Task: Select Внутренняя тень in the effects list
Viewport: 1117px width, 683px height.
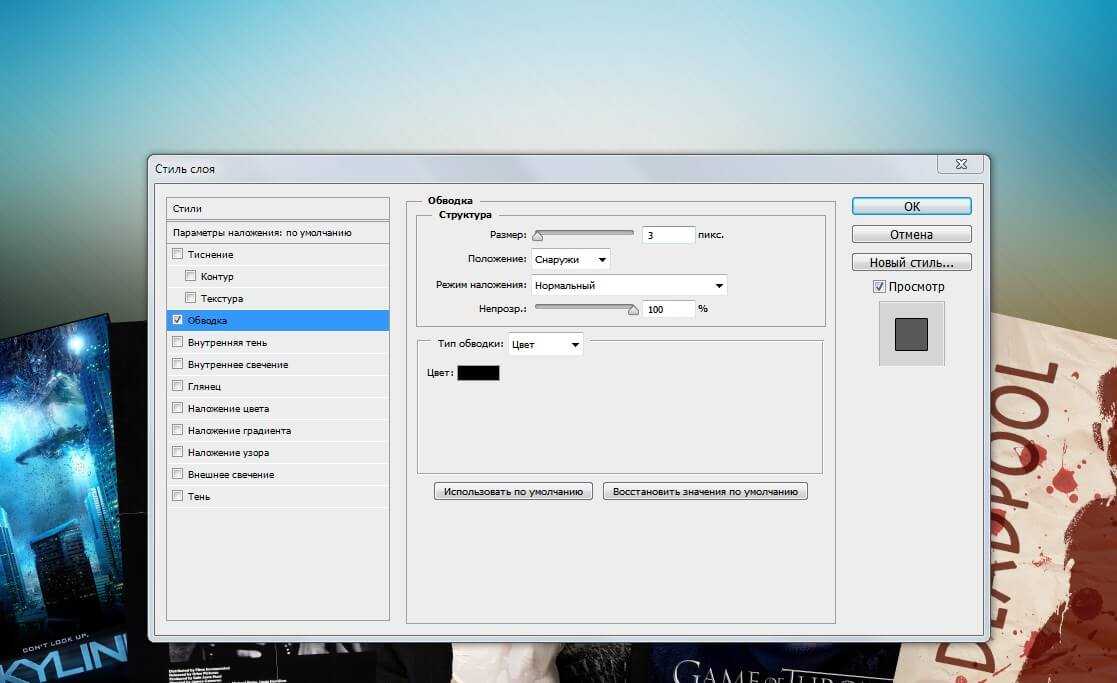Action: tap(227, 343)
